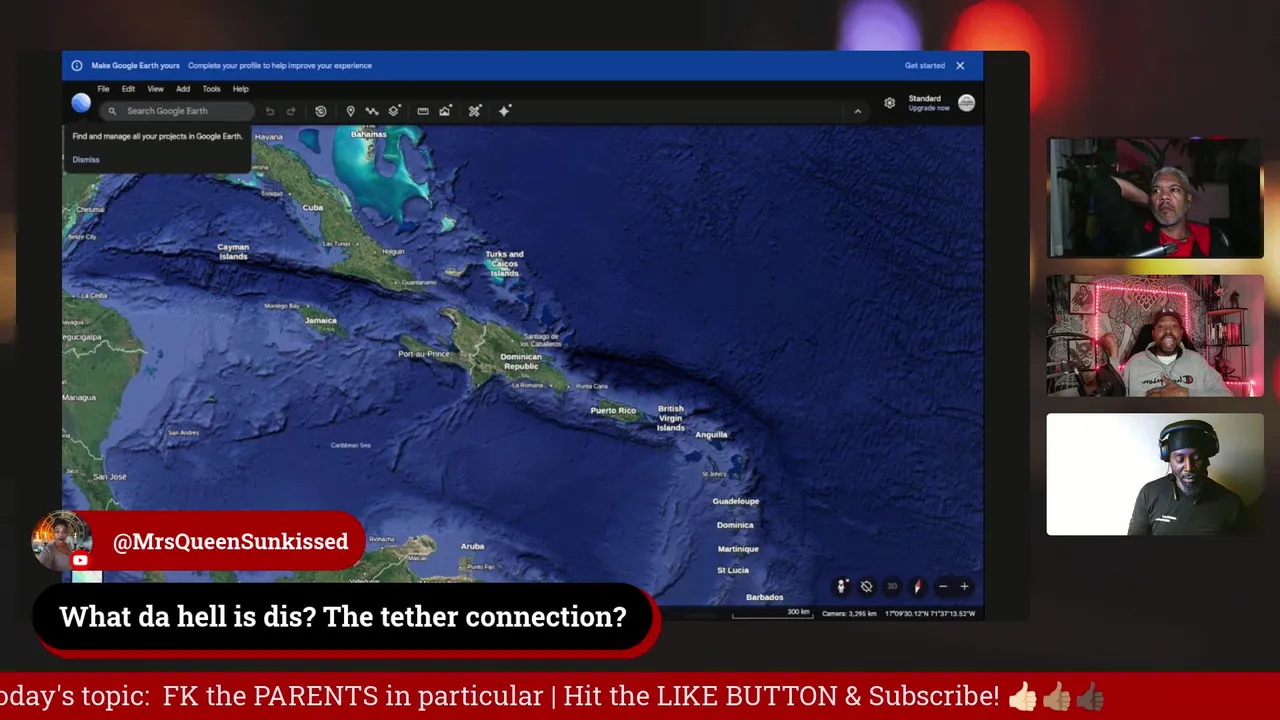Open the View menu
This screenshot has width=1280, height=720.
[x=155, y=89]
